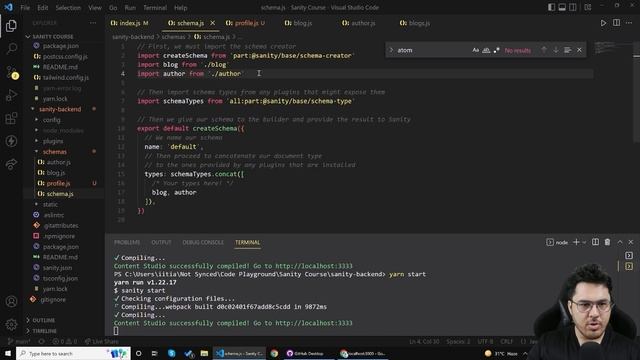Maximize terminal panel with up chevron
This screenshot has height=360, width=640.
620,242
